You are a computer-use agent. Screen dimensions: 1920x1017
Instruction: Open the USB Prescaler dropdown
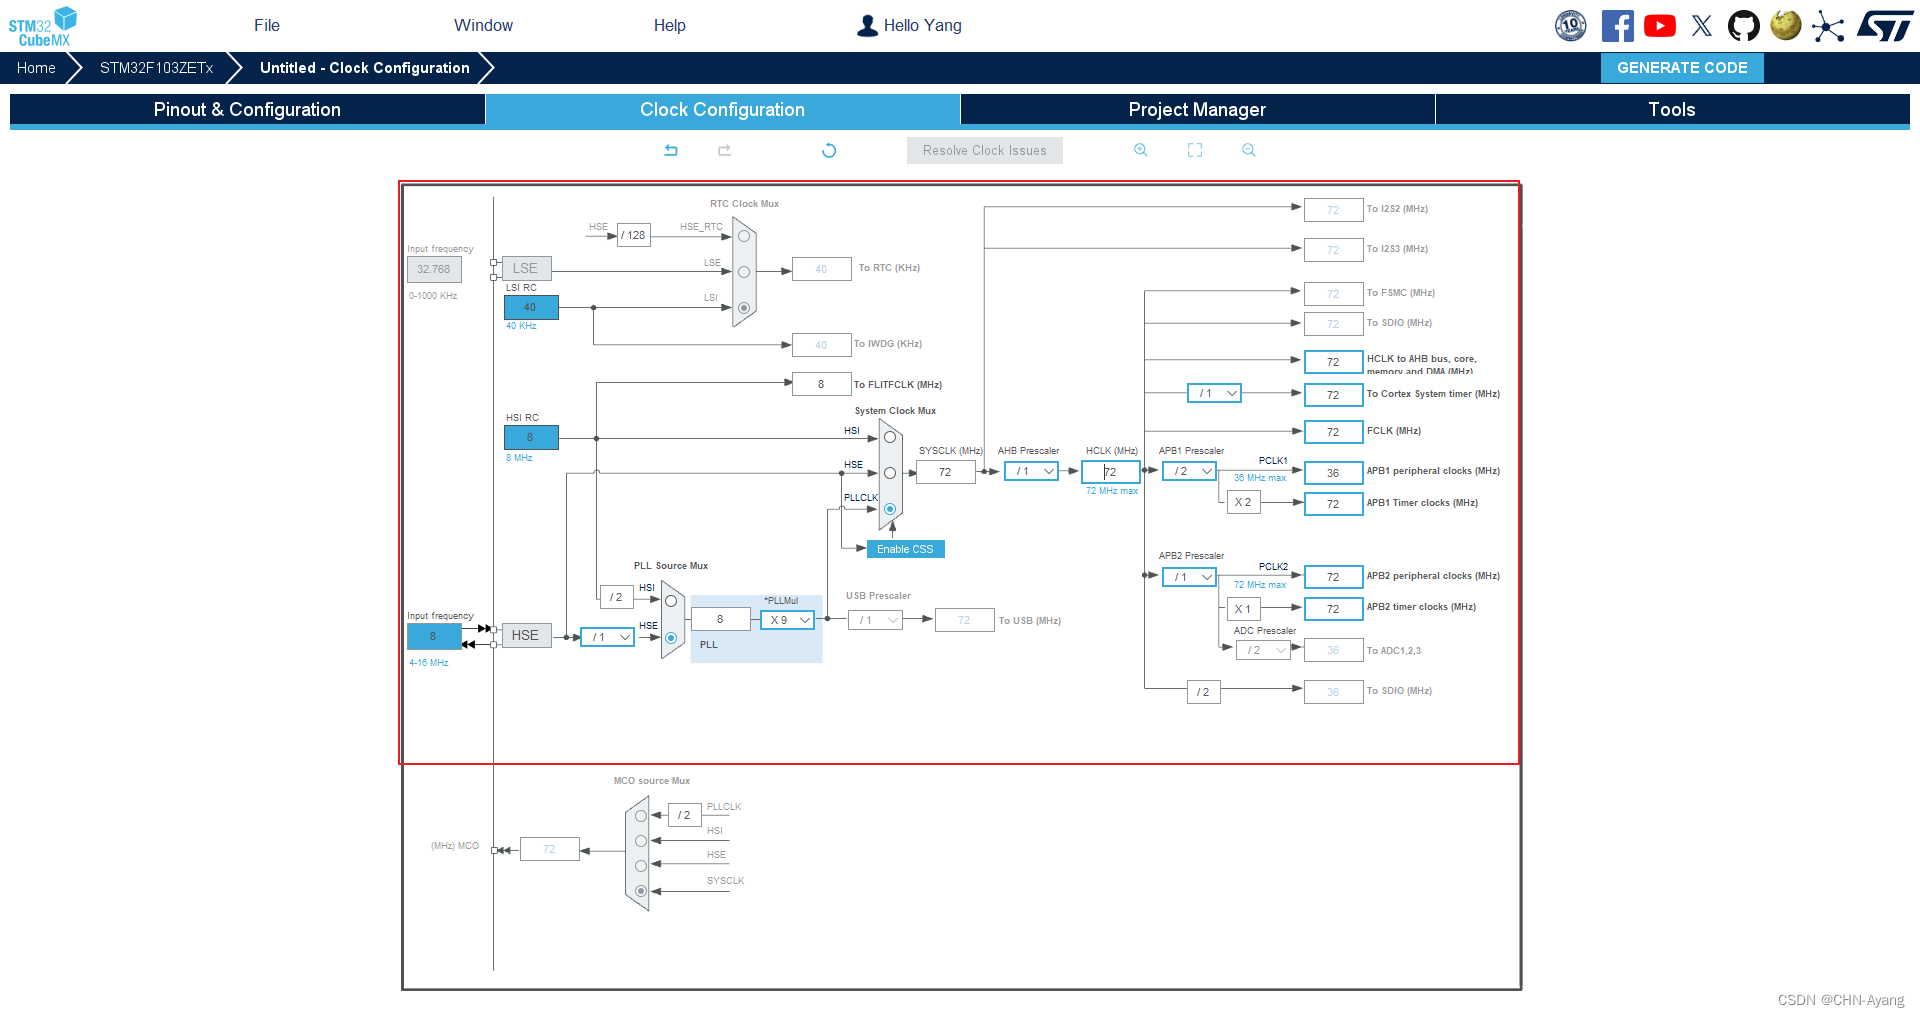click(875, 620)
